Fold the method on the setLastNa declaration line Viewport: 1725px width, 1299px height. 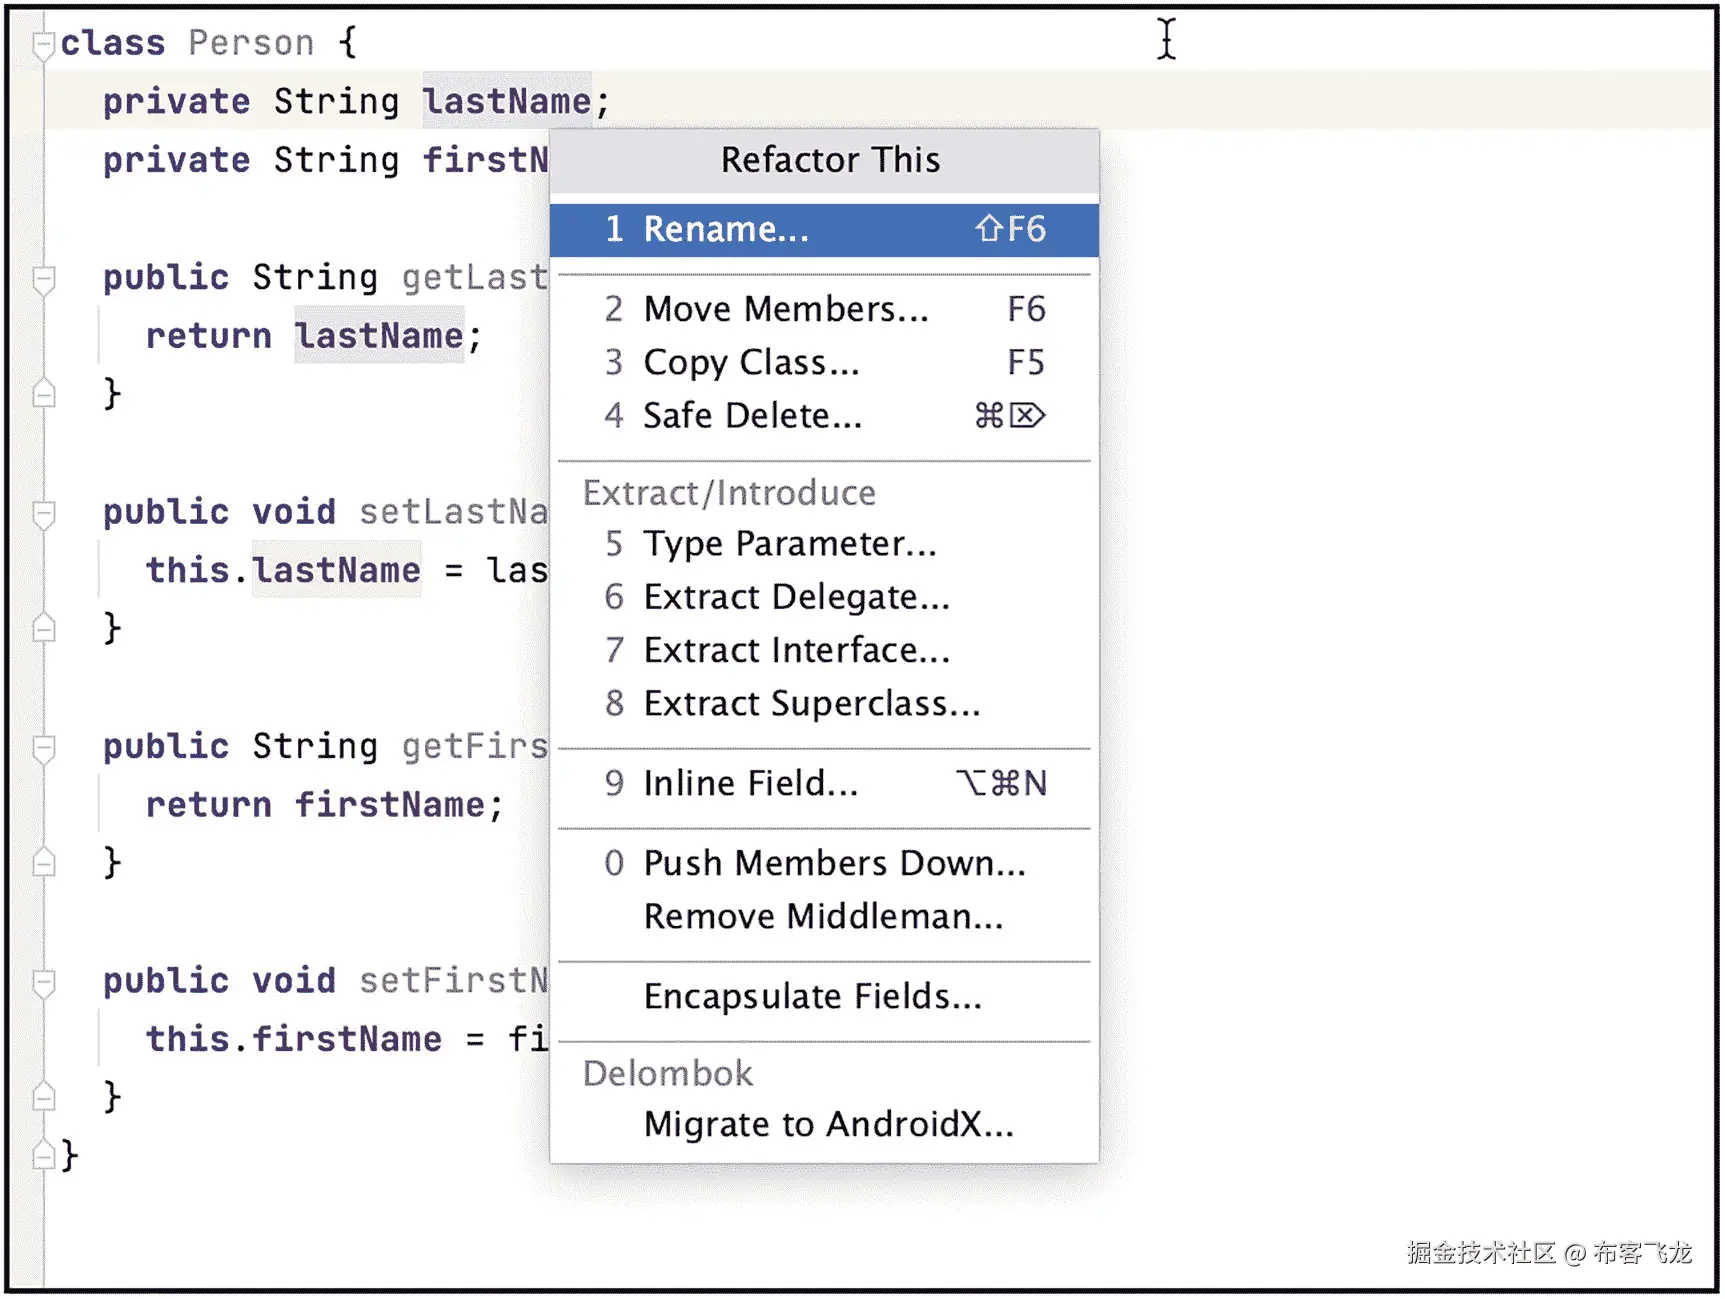point(43,513)
